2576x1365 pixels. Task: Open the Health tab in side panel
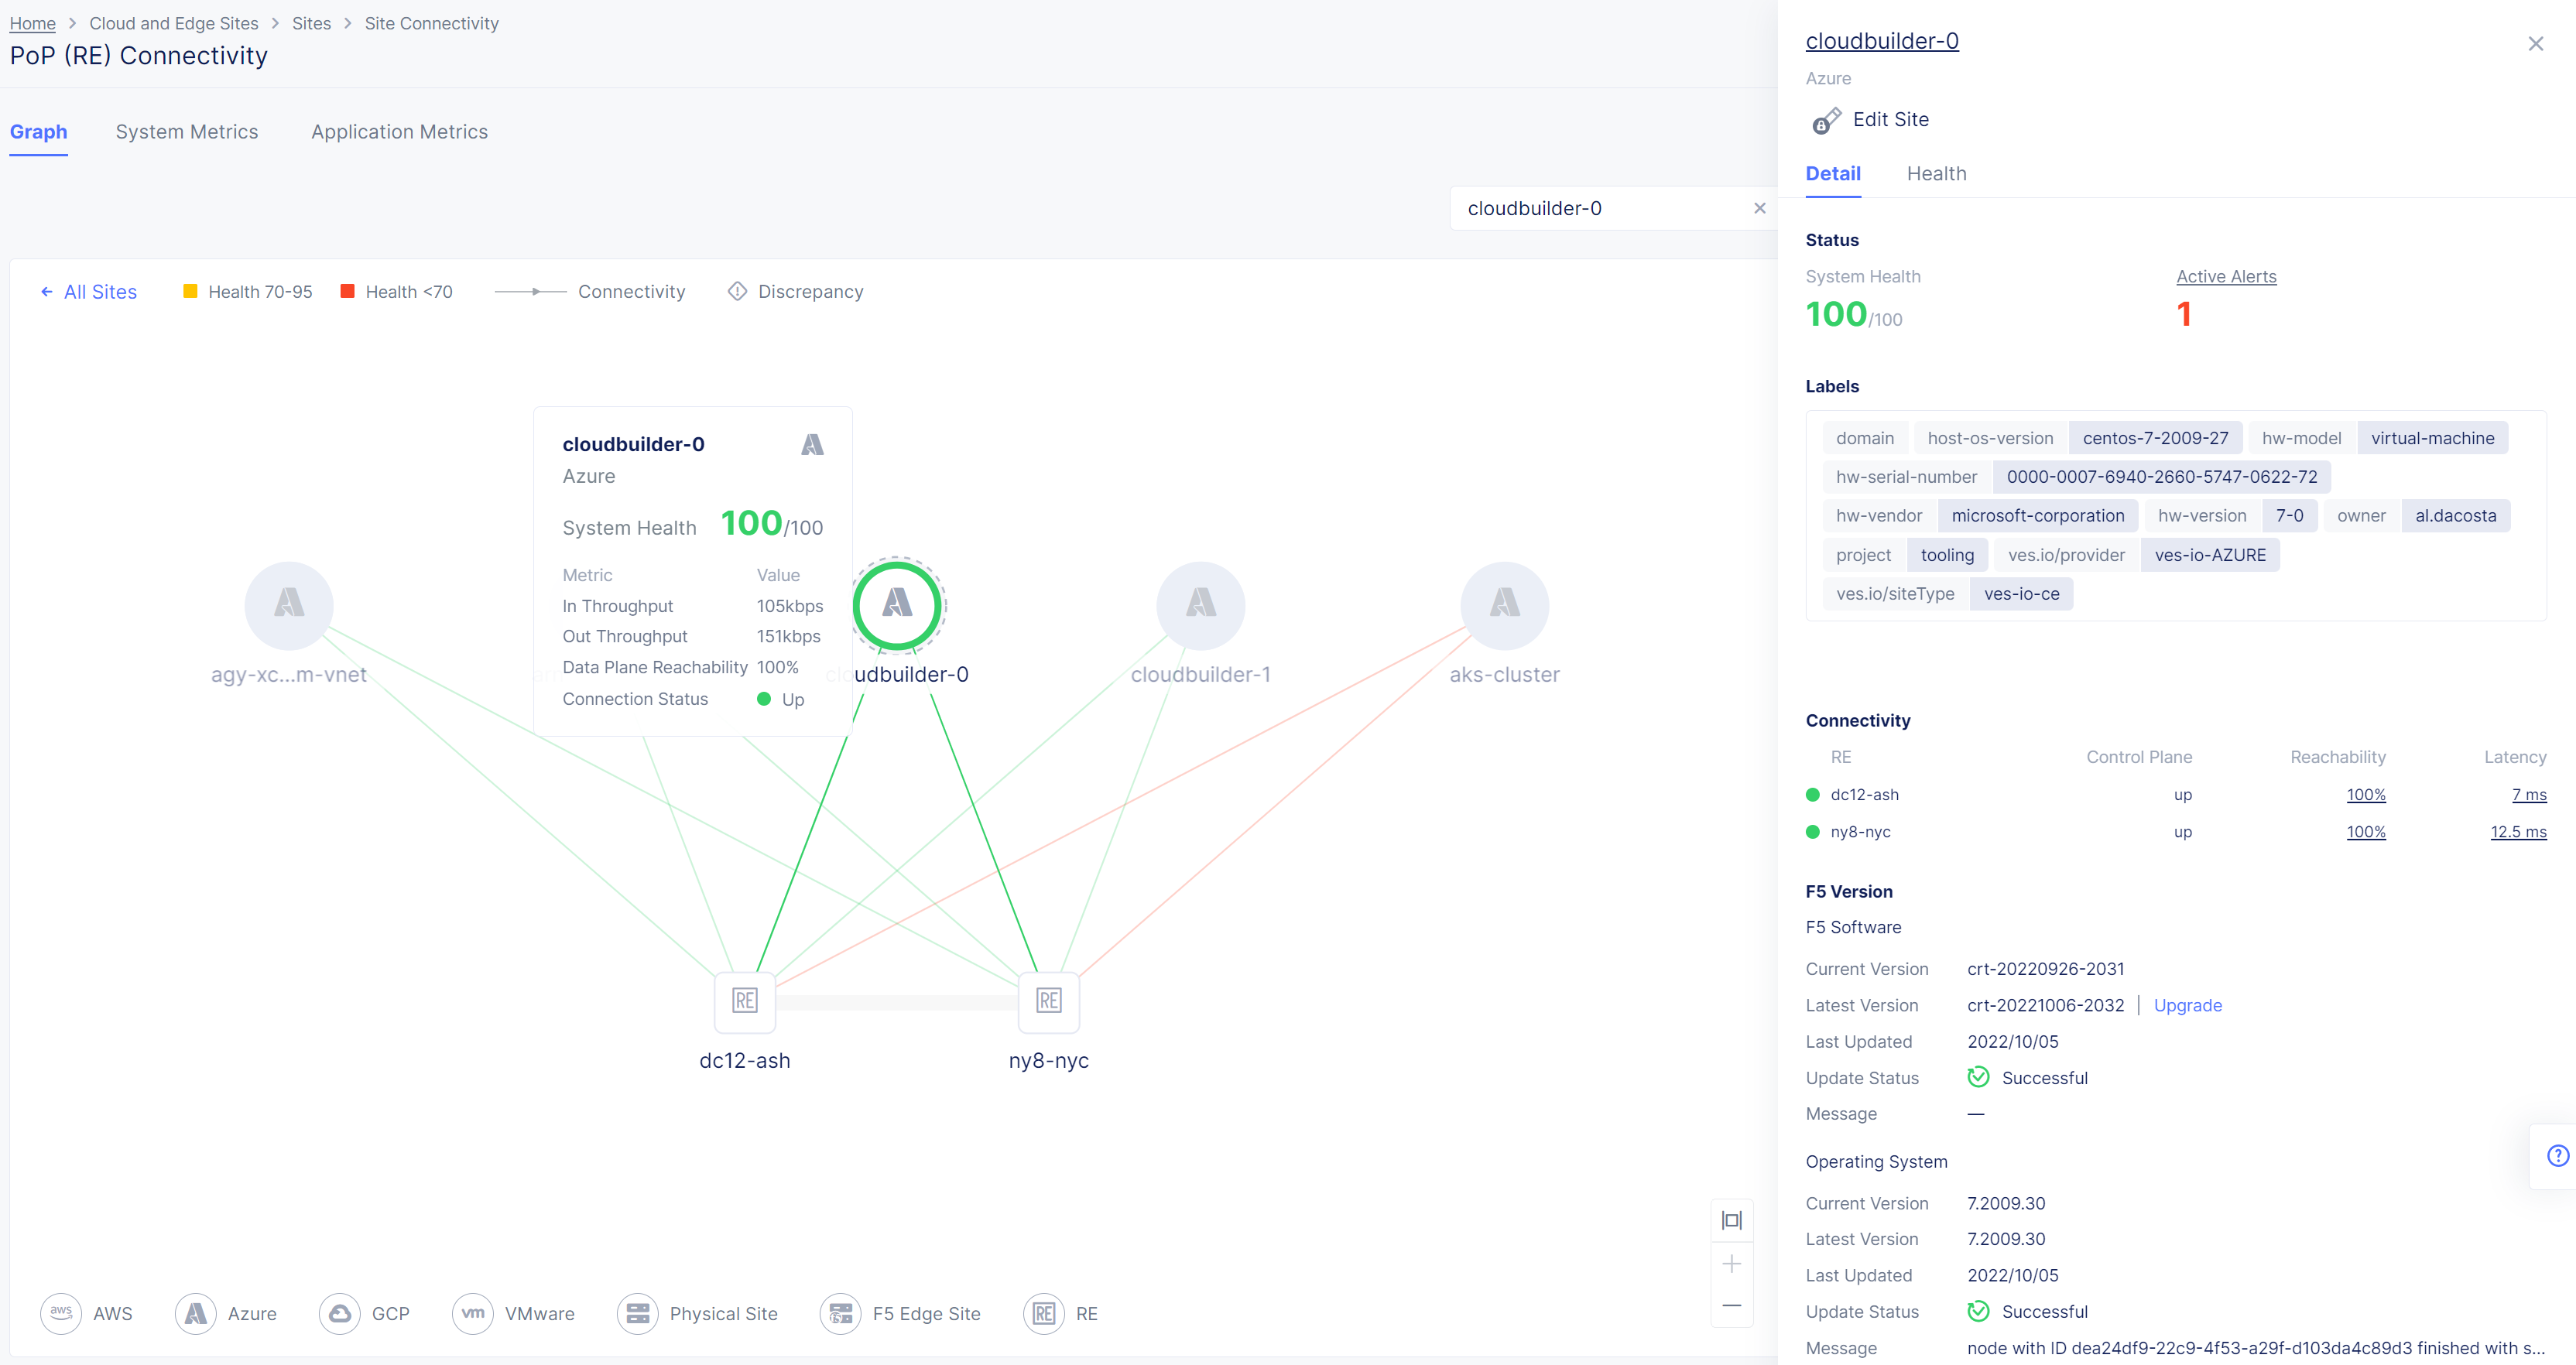[x=1936, y=174]
